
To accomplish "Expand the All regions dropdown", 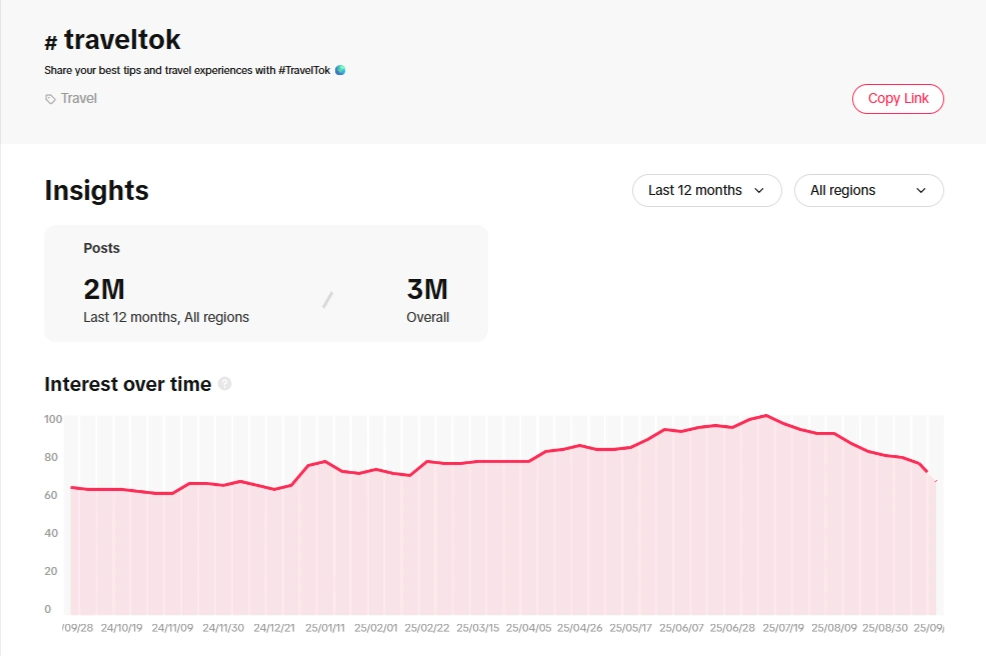I will click(868, 190).
